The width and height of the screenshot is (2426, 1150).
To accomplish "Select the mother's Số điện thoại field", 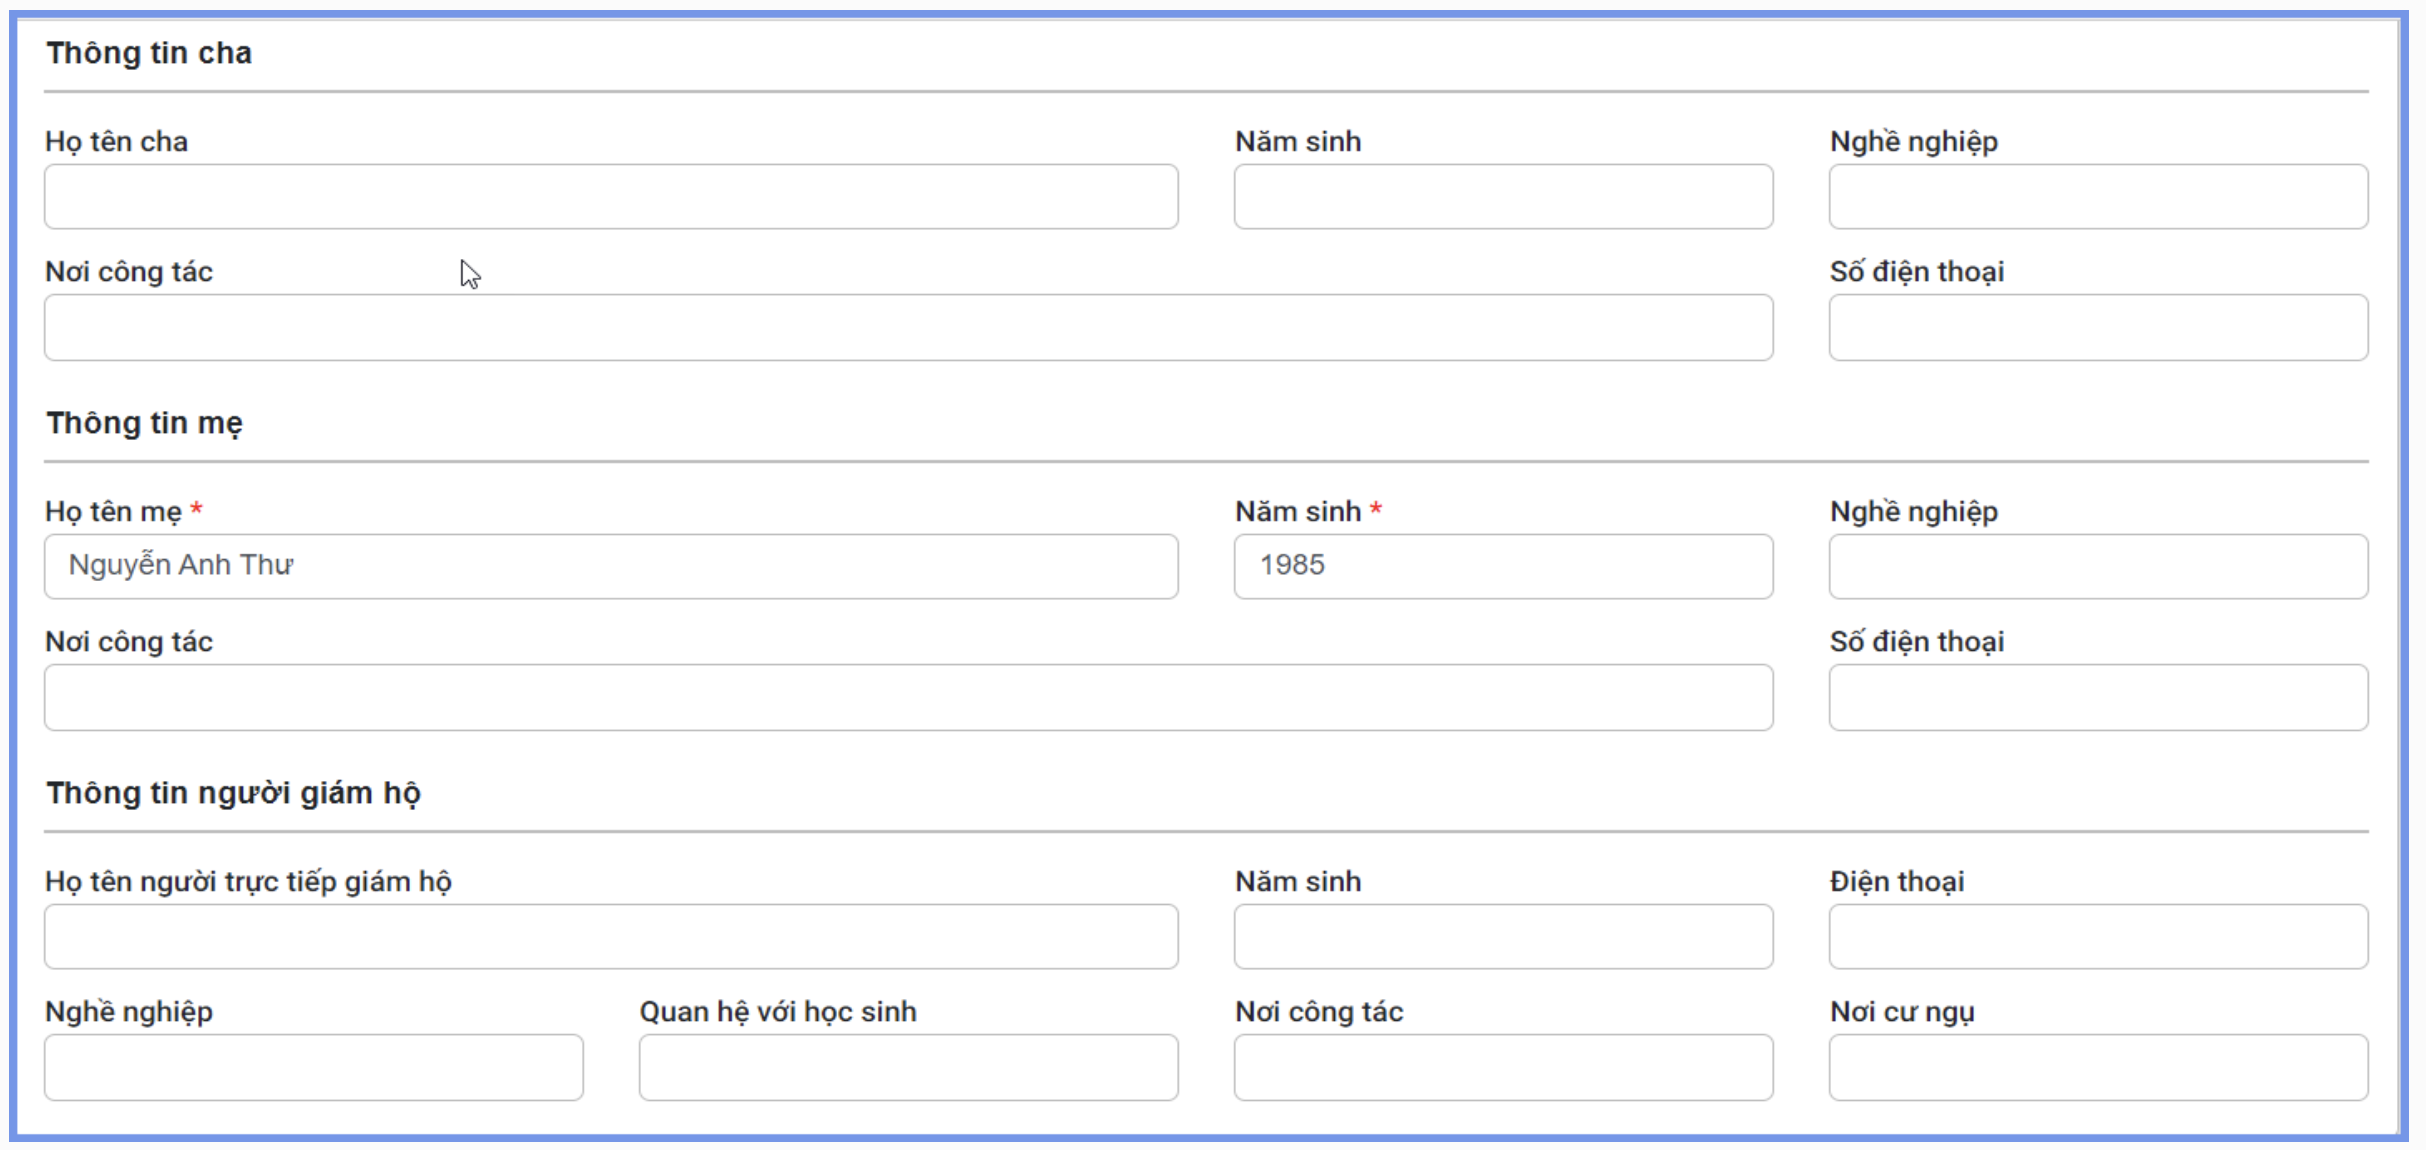I will tap(2098, 697).
